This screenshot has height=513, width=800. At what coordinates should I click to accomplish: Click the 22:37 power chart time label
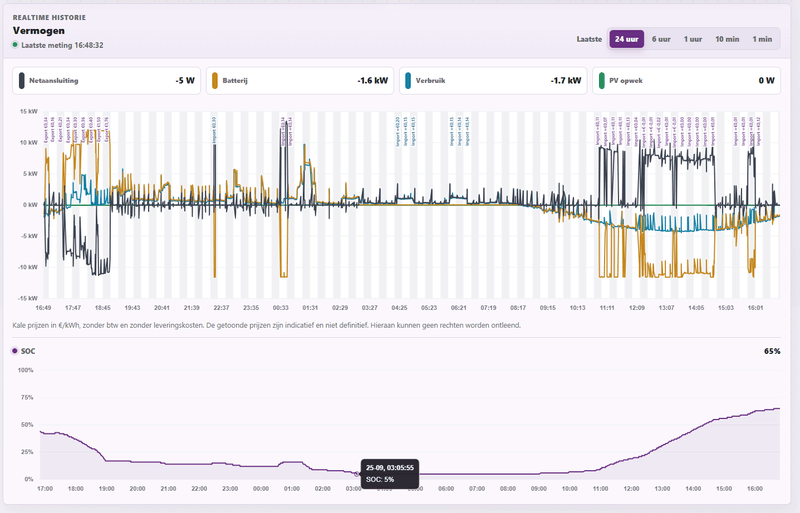click(x=221, y=308)
